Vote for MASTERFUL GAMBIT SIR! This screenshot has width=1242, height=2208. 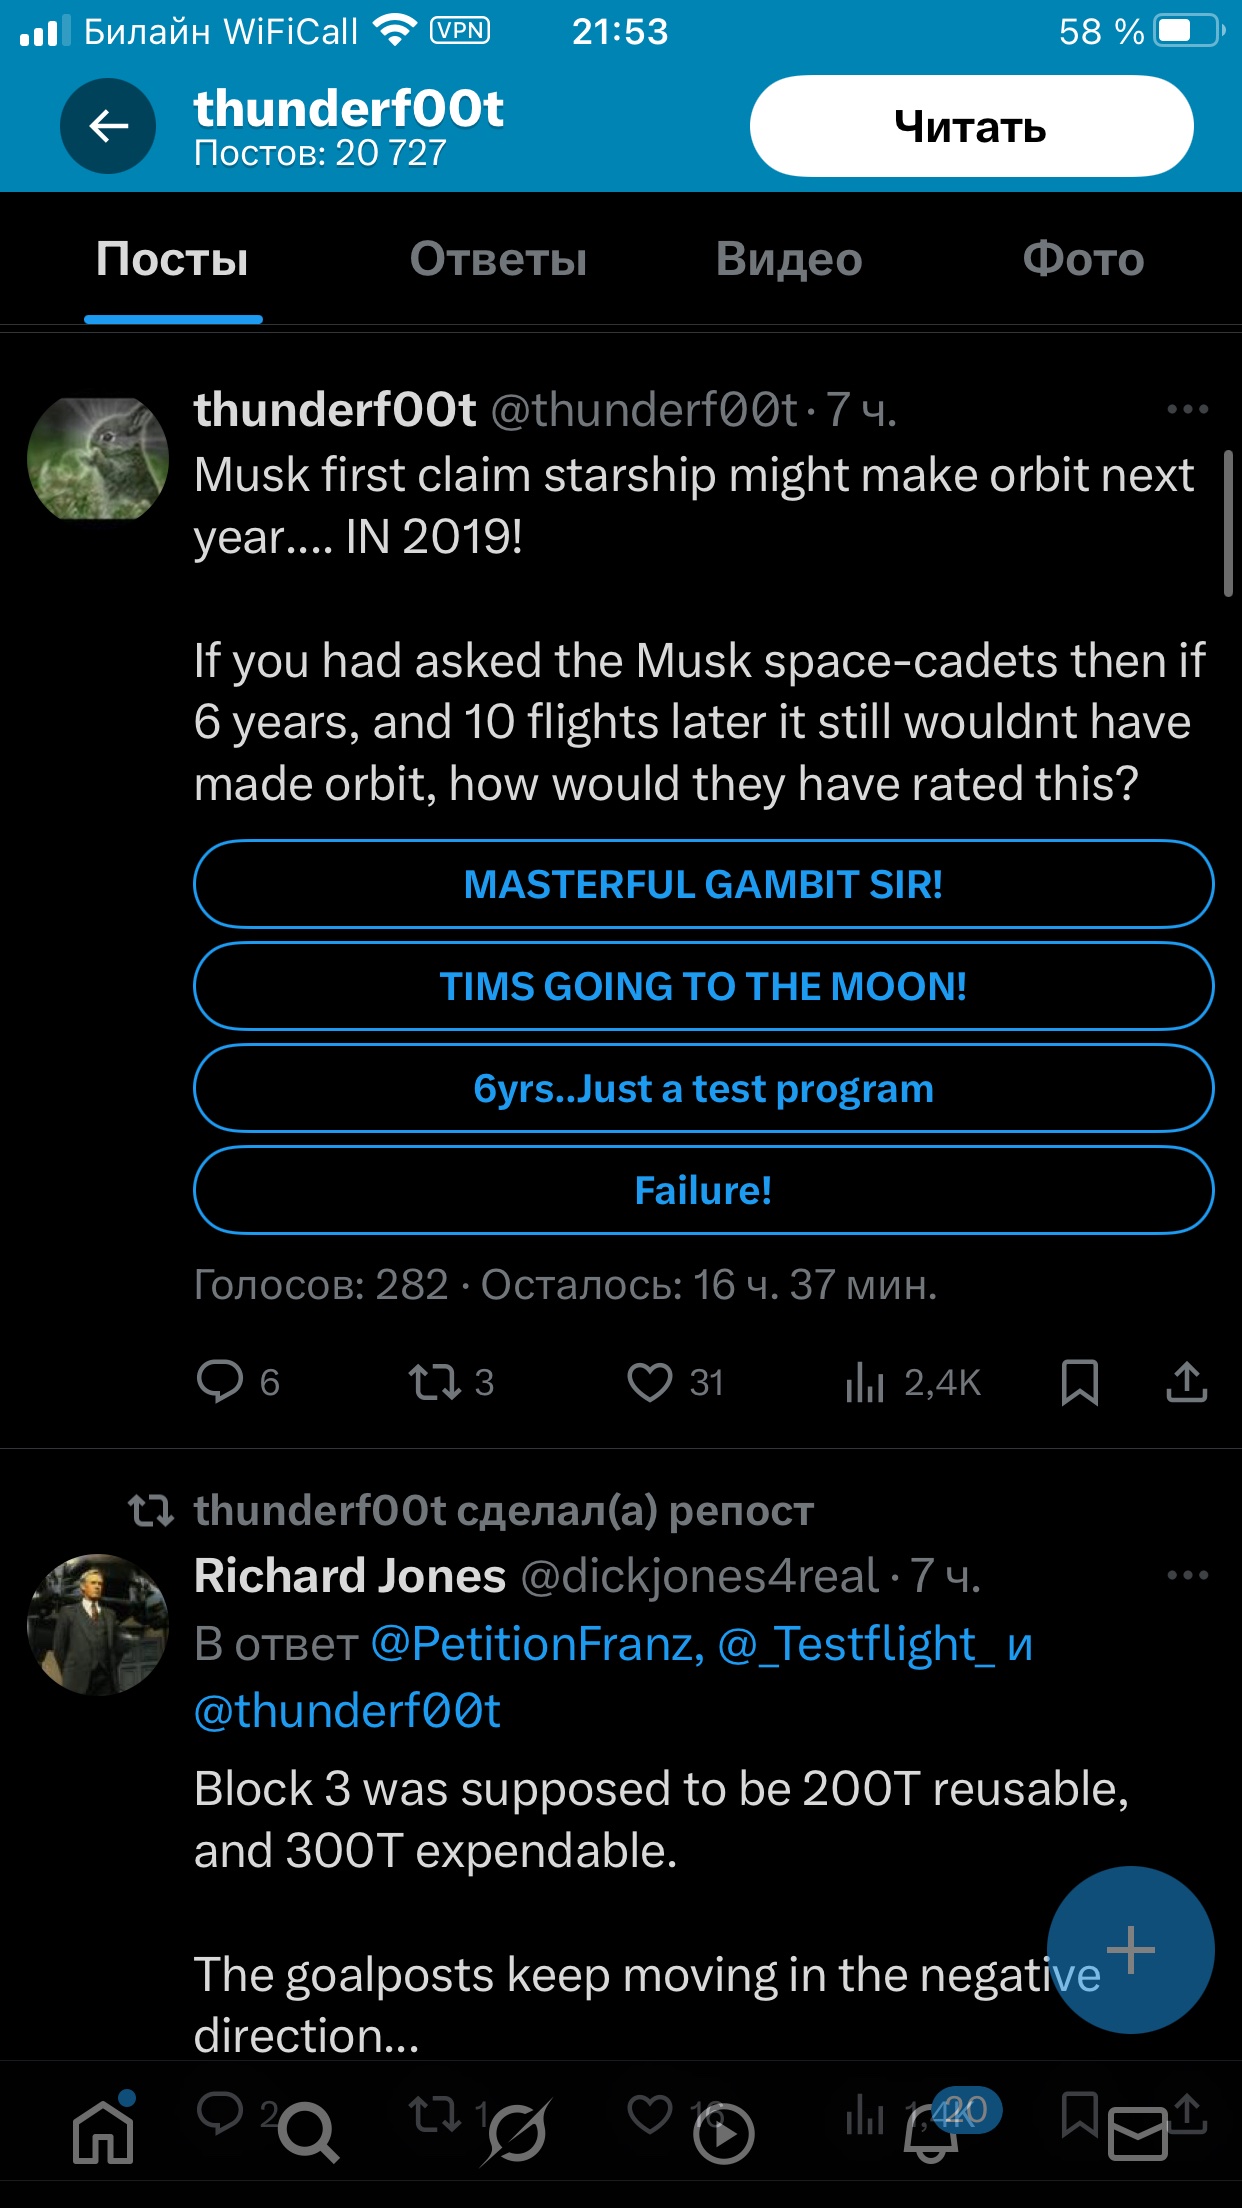[x=703, y=885]
